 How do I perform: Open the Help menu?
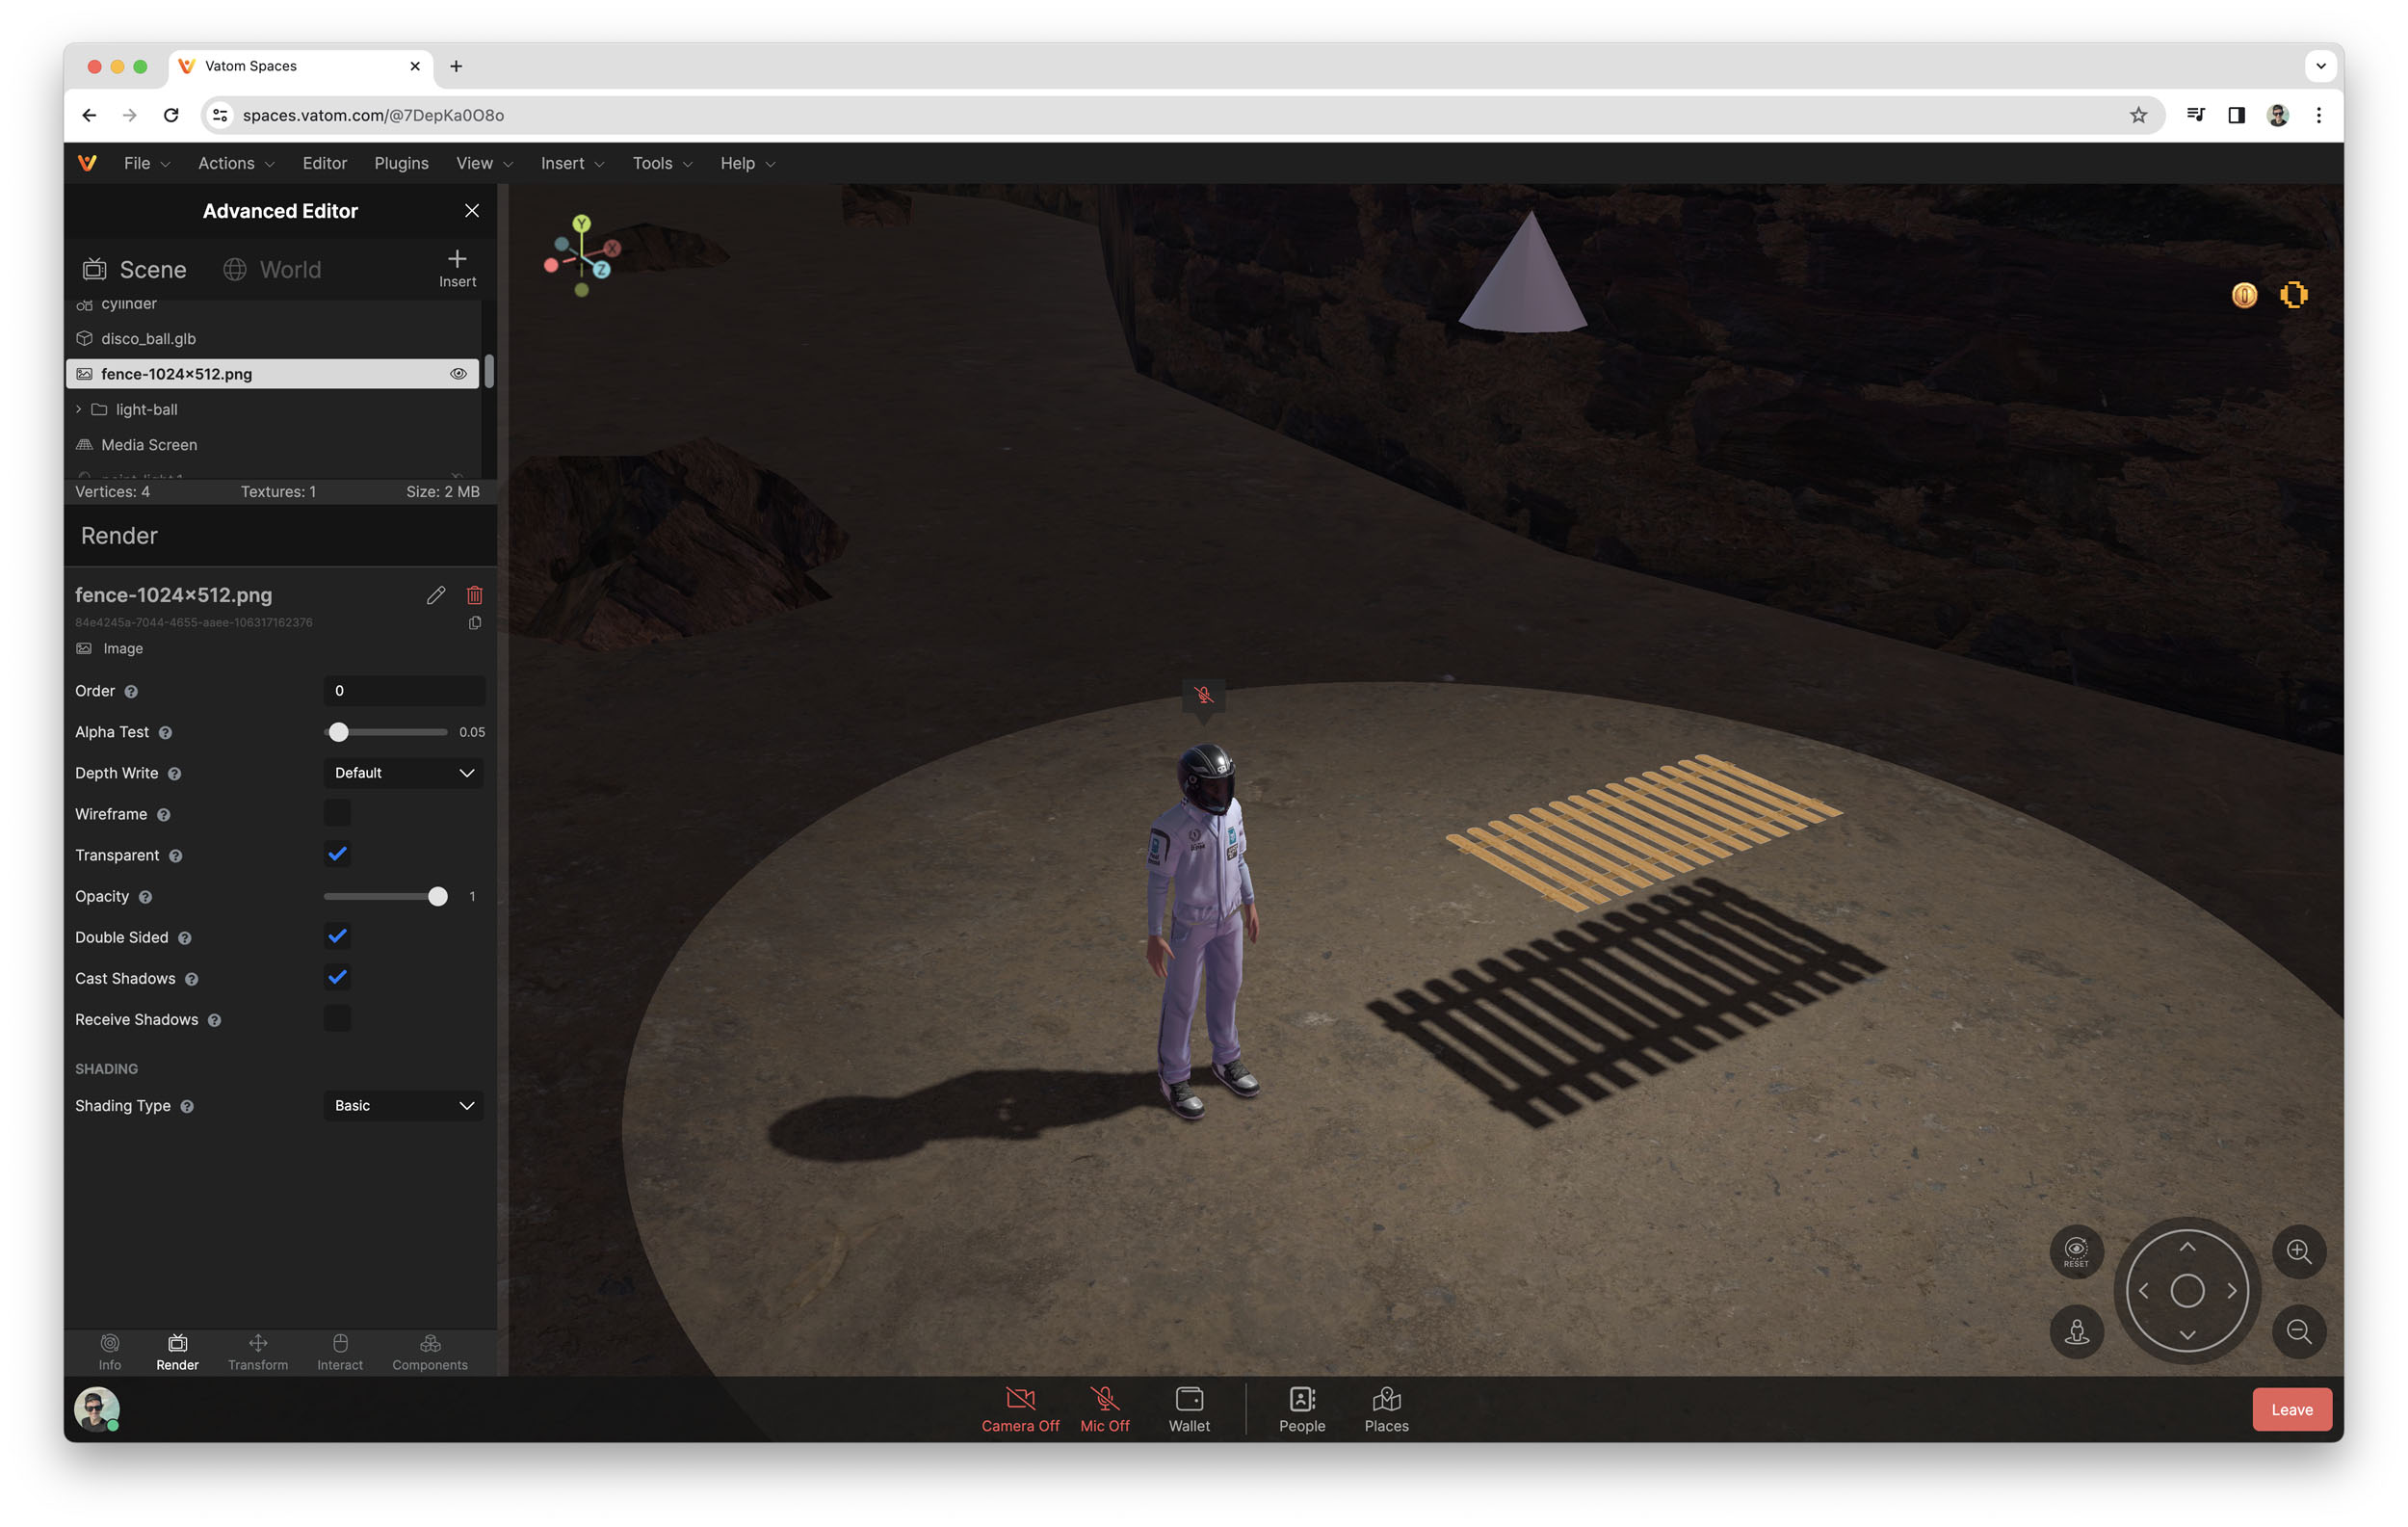pyautogui.click(x=747, y=163)
